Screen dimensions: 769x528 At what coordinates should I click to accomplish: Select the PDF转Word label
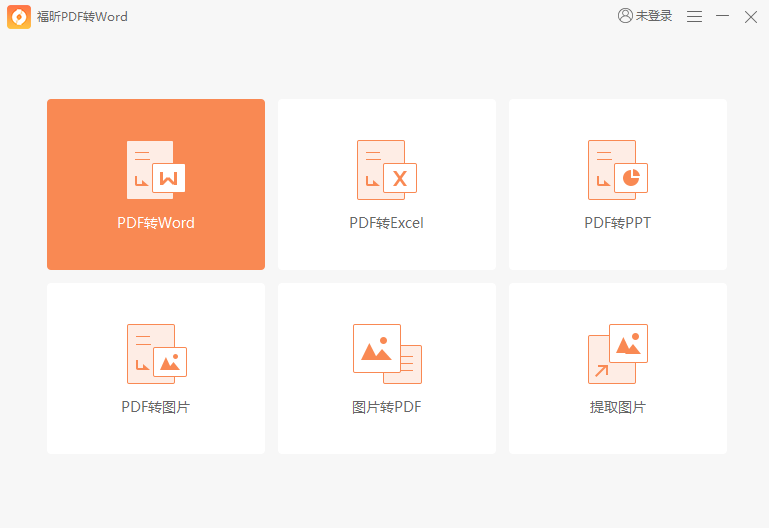156,223
